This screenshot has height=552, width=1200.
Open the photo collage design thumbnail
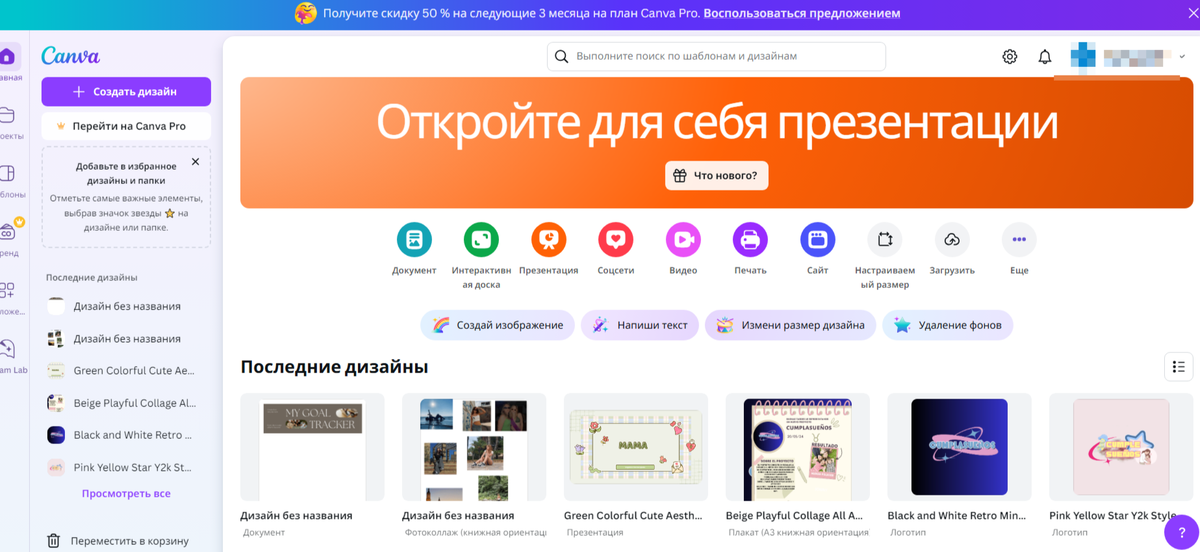point(474,447)
